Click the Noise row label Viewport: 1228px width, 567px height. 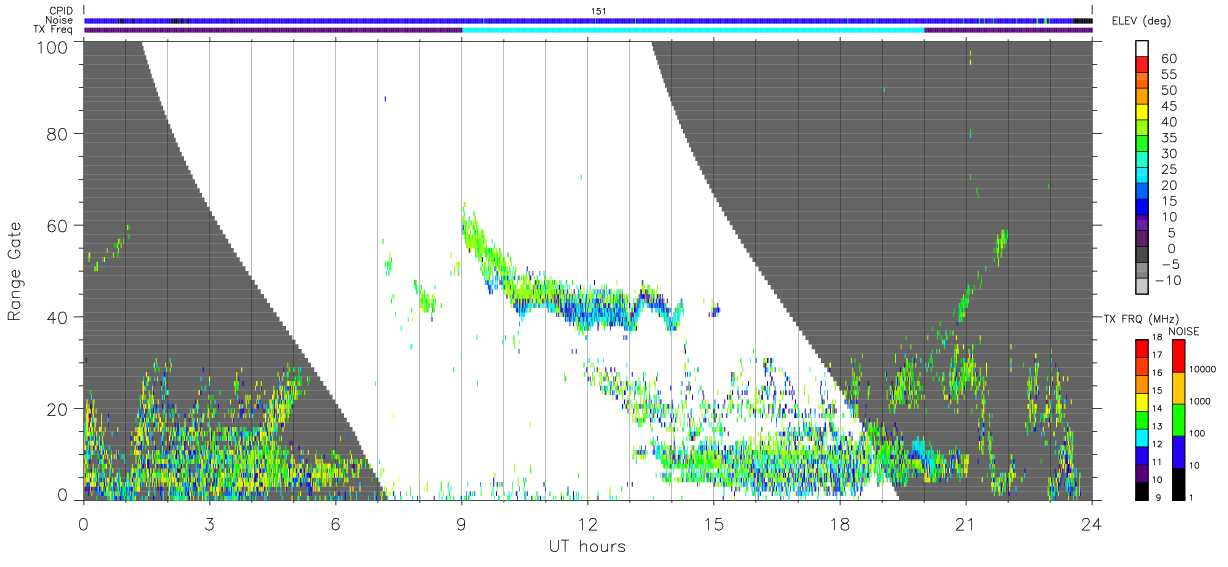[x=60, y=20]
